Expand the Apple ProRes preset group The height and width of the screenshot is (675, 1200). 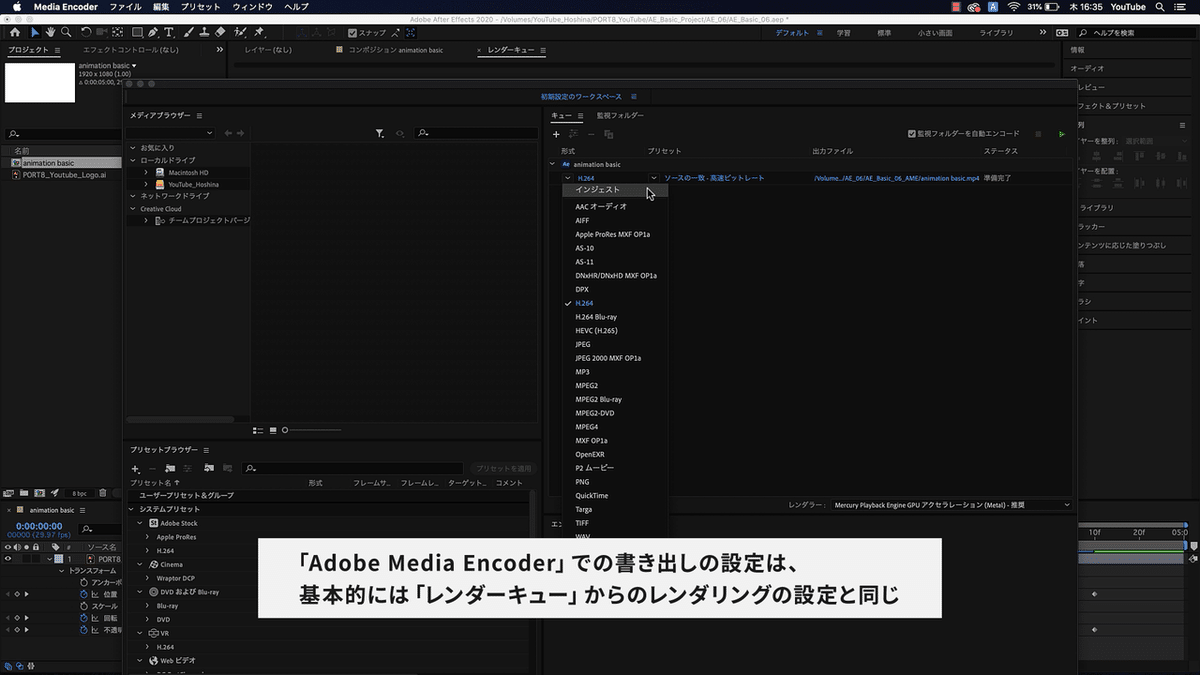[147, 537]
